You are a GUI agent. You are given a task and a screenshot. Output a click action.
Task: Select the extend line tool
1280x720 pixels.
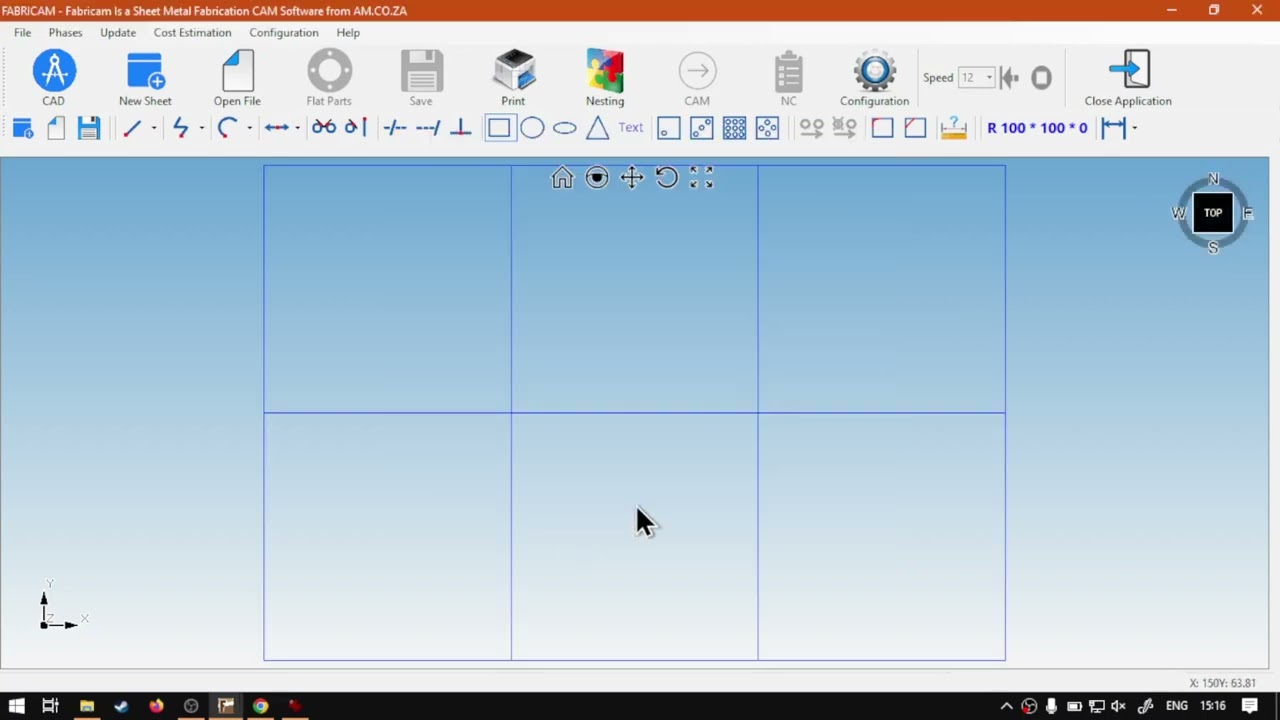[x=428, y=128]
